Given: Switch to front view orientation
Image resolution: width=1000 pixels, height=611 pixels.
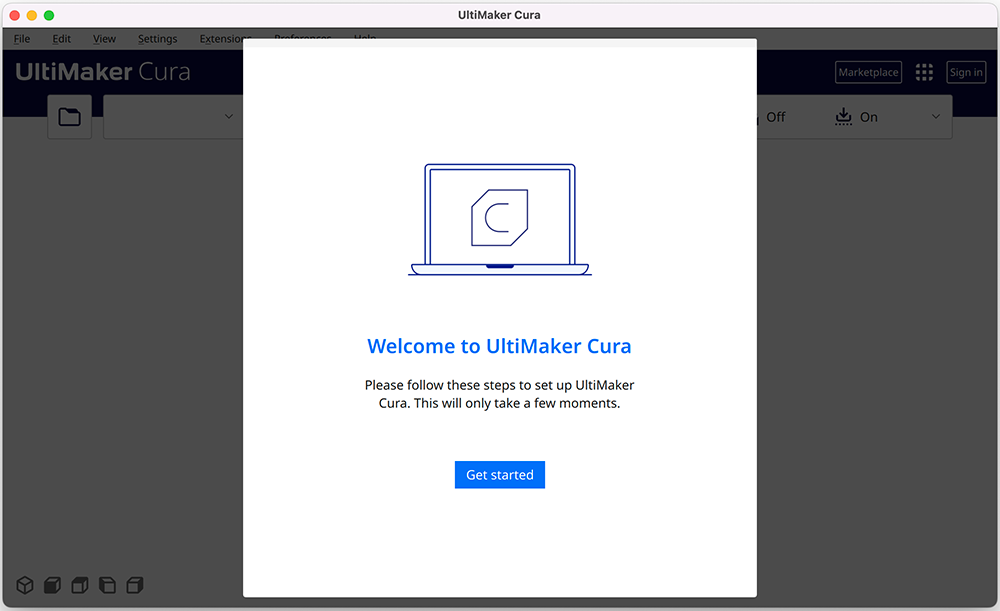Looking at the screenshot, I should coord(51,585).
